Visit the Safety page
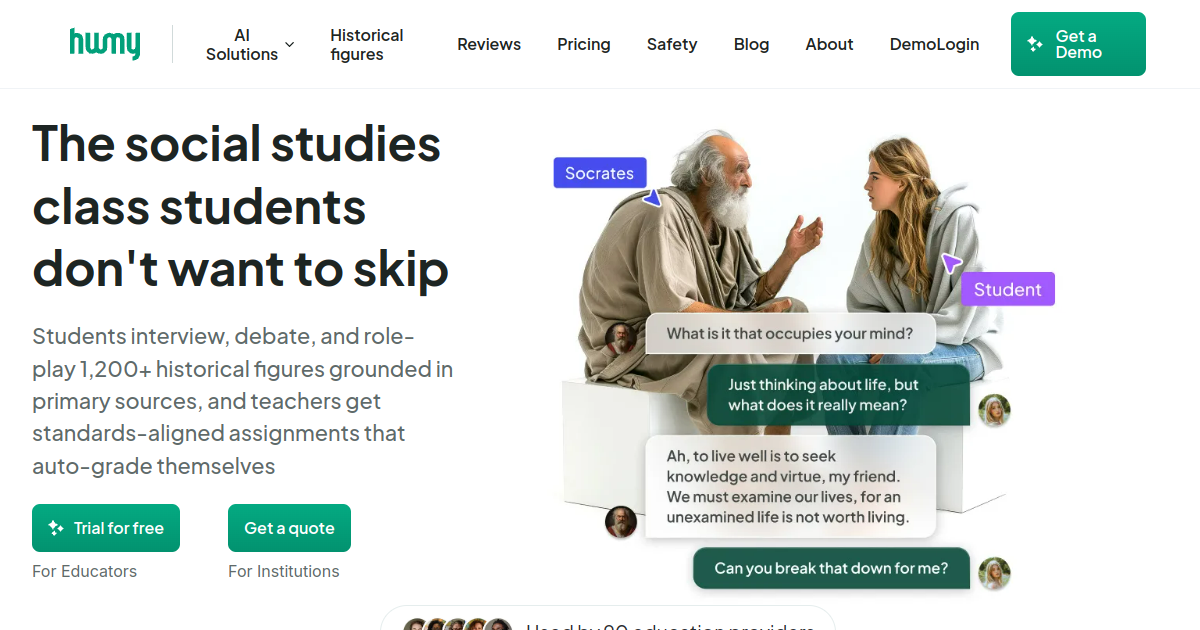This screenshot has height=630, width=1200. 672,44
